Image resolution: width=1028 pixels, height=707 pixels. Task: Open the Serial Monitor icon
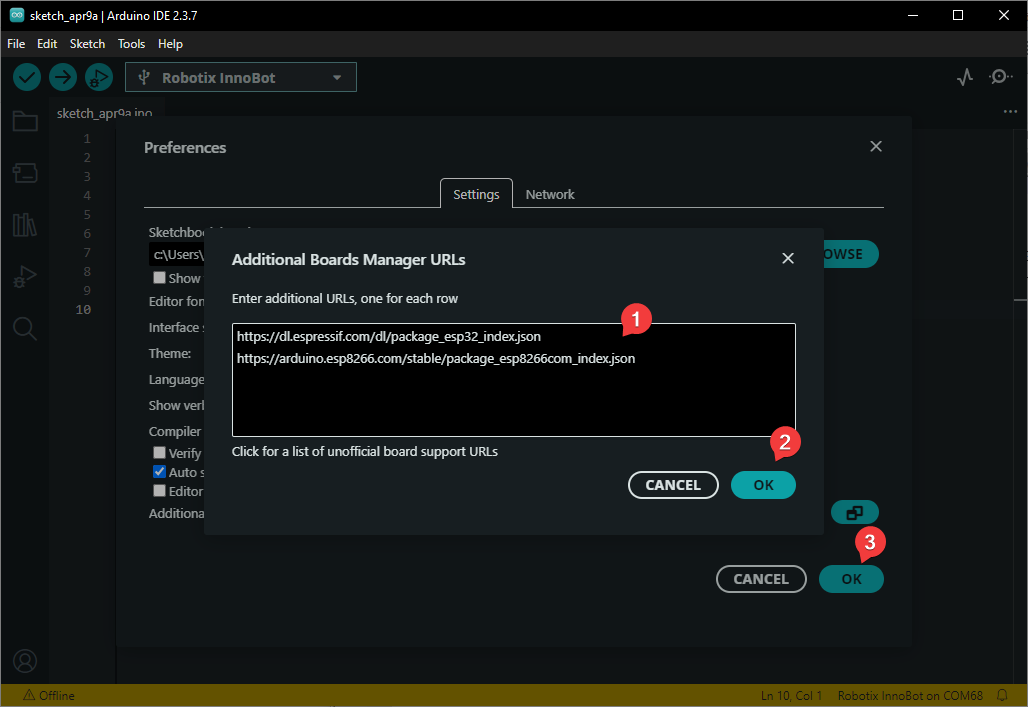(1000, 77)
